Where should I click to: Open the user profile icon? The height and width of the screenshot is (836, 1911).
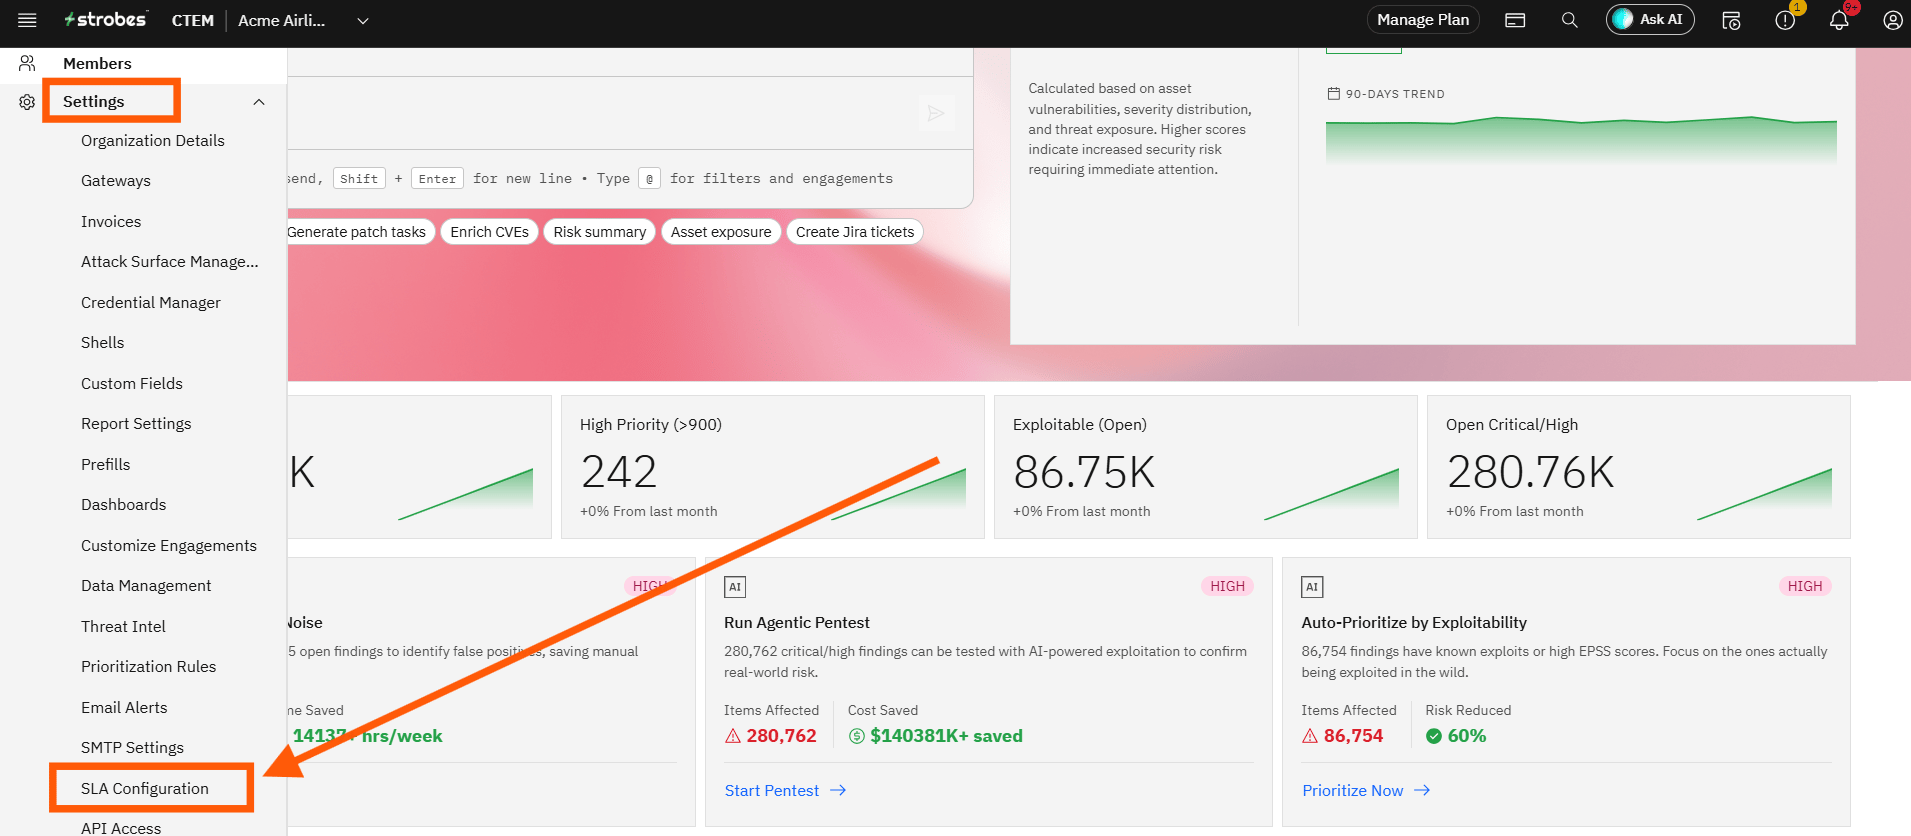pyautogui.click(x=1892, y=20)
